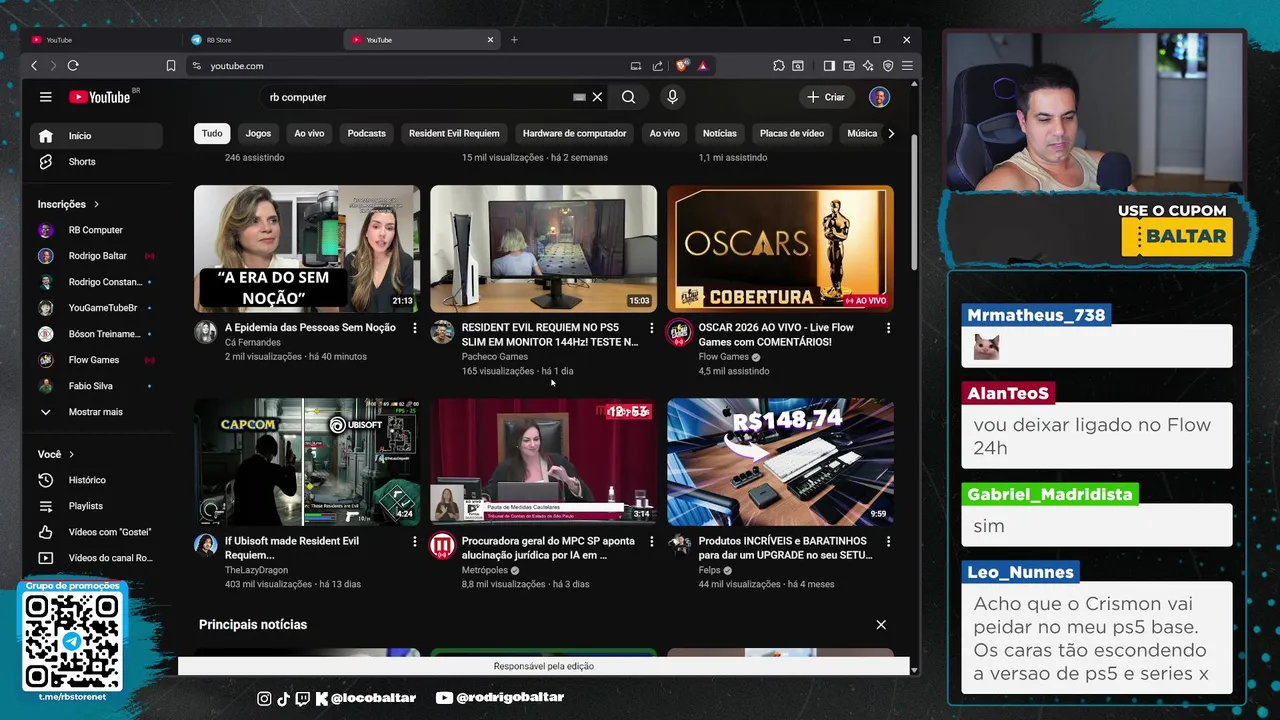Open the account avatar menu
1280x720 pixels.
(x=879, y=97)
